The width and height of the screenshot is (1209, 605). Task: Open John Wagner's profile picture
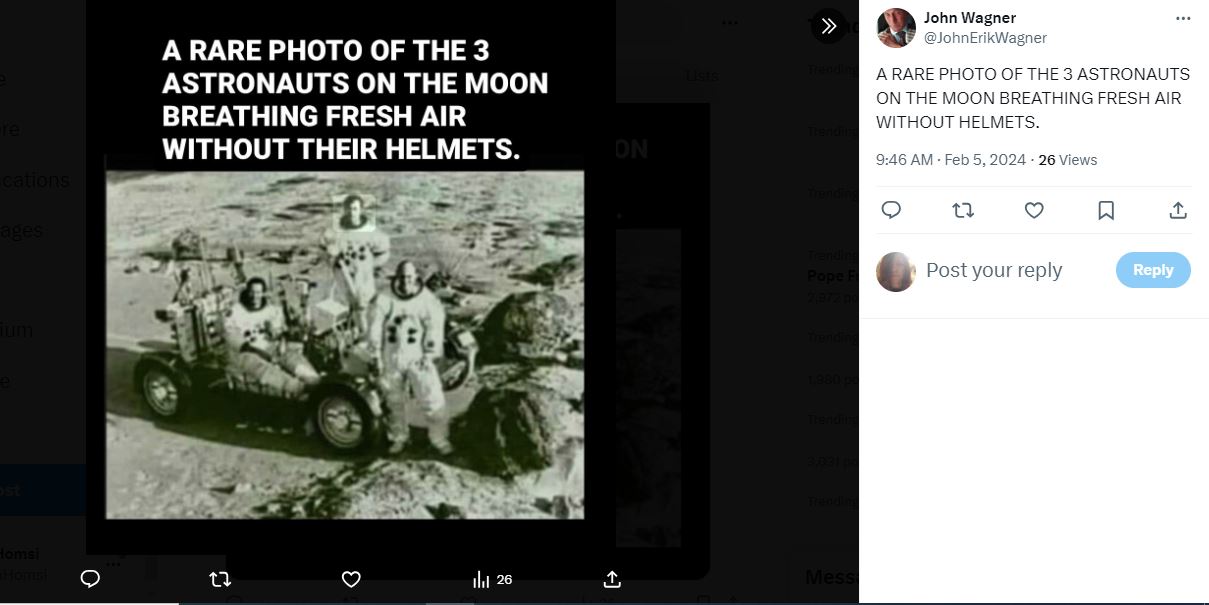[x=896, y=28]
